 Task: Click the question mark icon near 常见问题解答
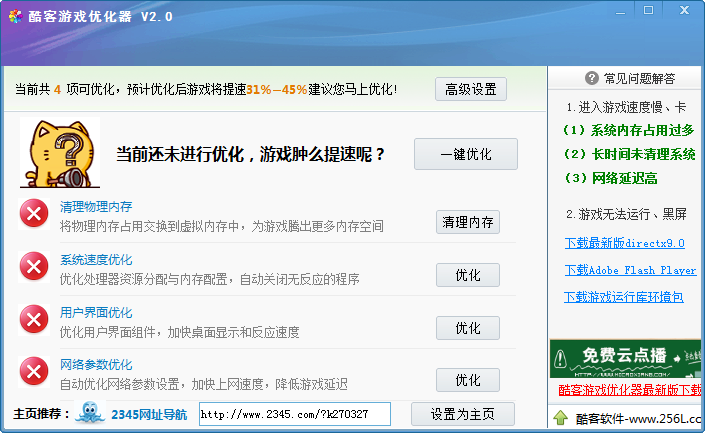pos(592,78)
